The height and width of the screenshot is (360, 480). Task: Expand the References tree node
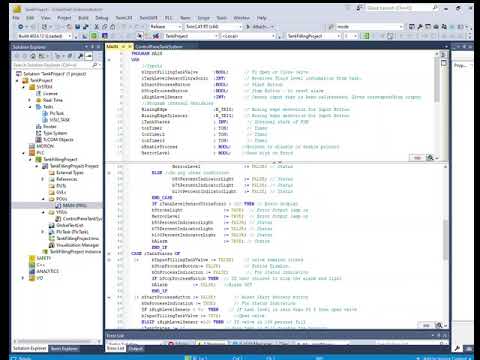[43, 179]
